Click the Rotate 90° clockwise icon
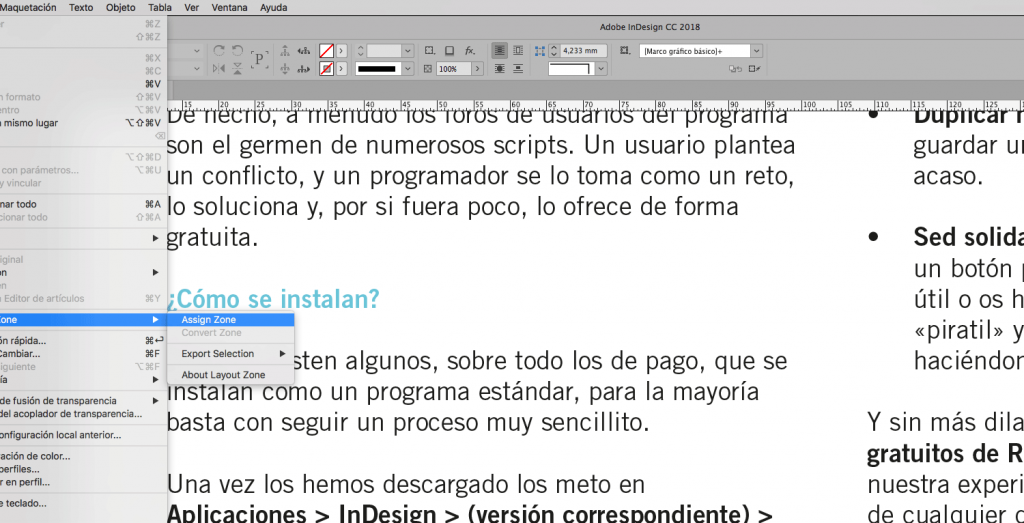Screen dimensions: 1024x523 point(219,50)
